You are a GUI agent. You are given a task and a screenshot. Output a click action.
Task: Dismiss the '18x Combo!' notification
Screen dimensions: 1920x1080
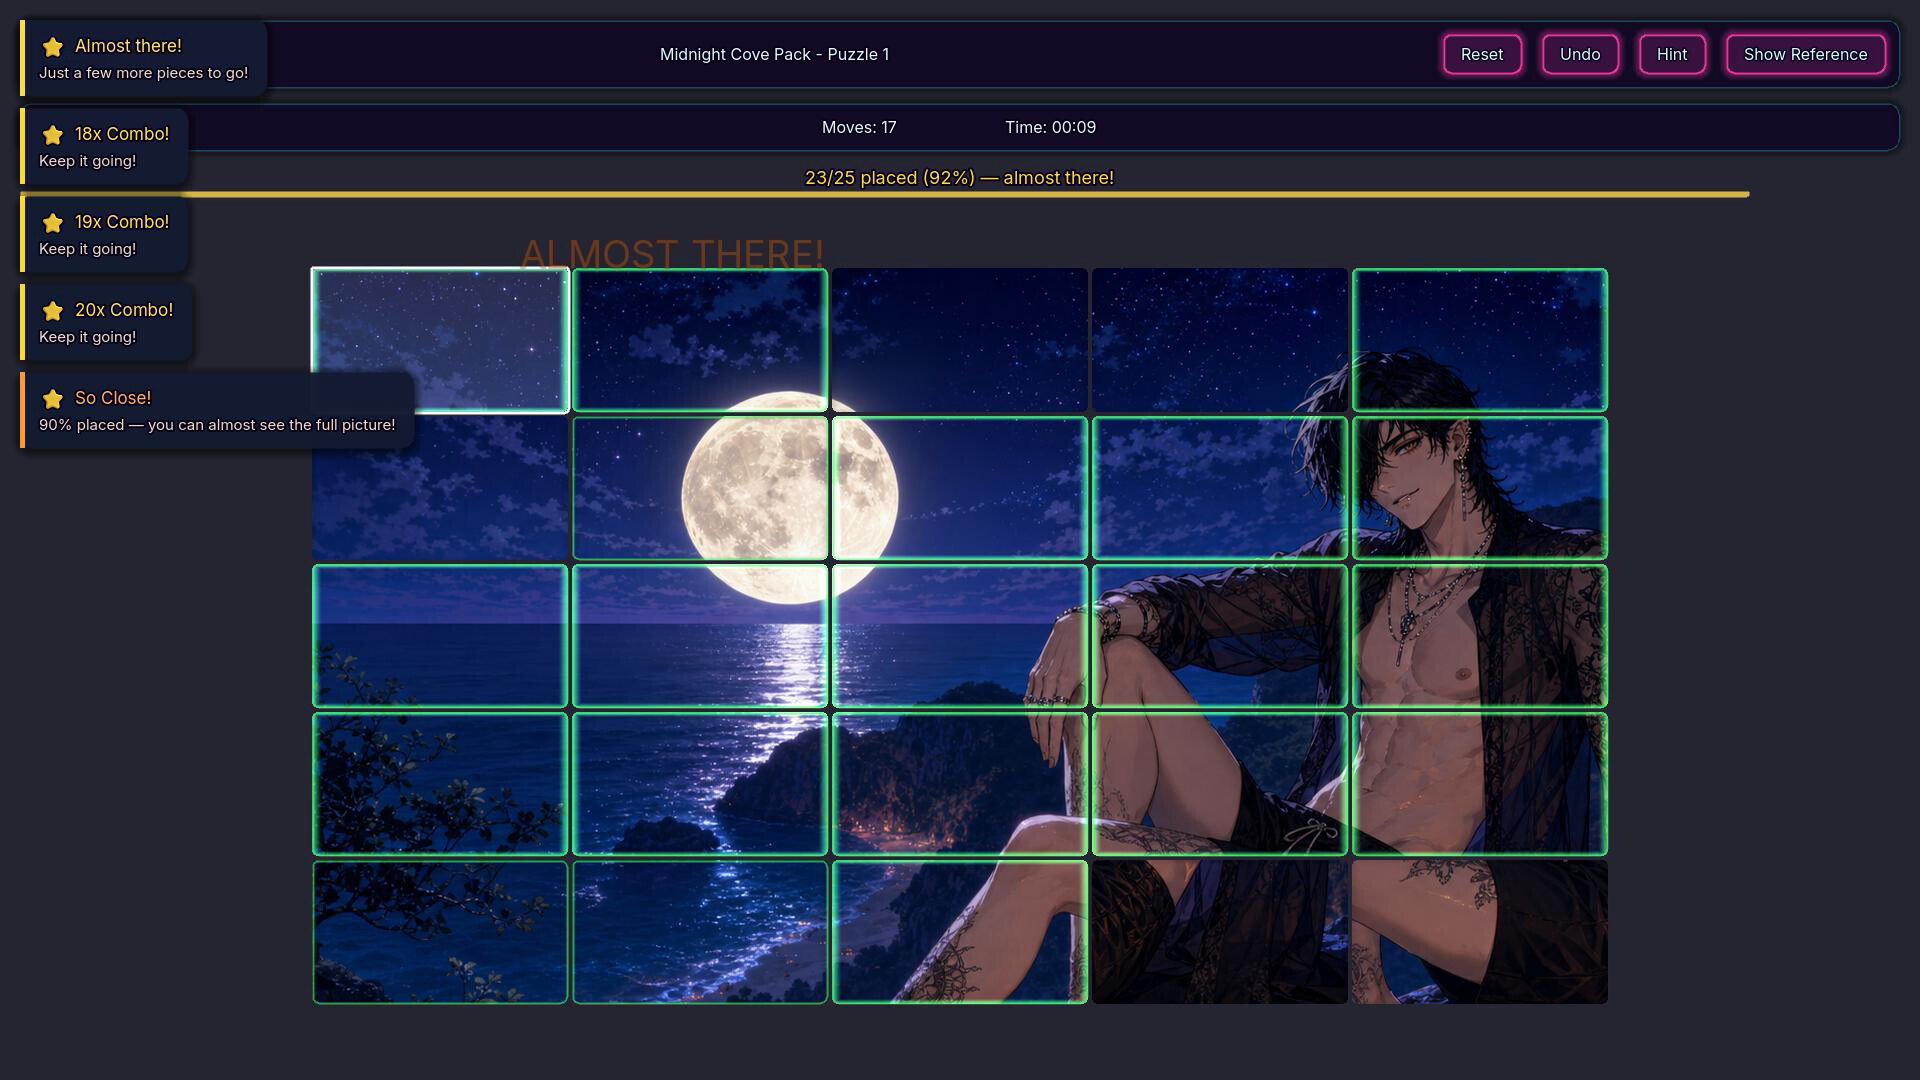(x=105, y=146)
